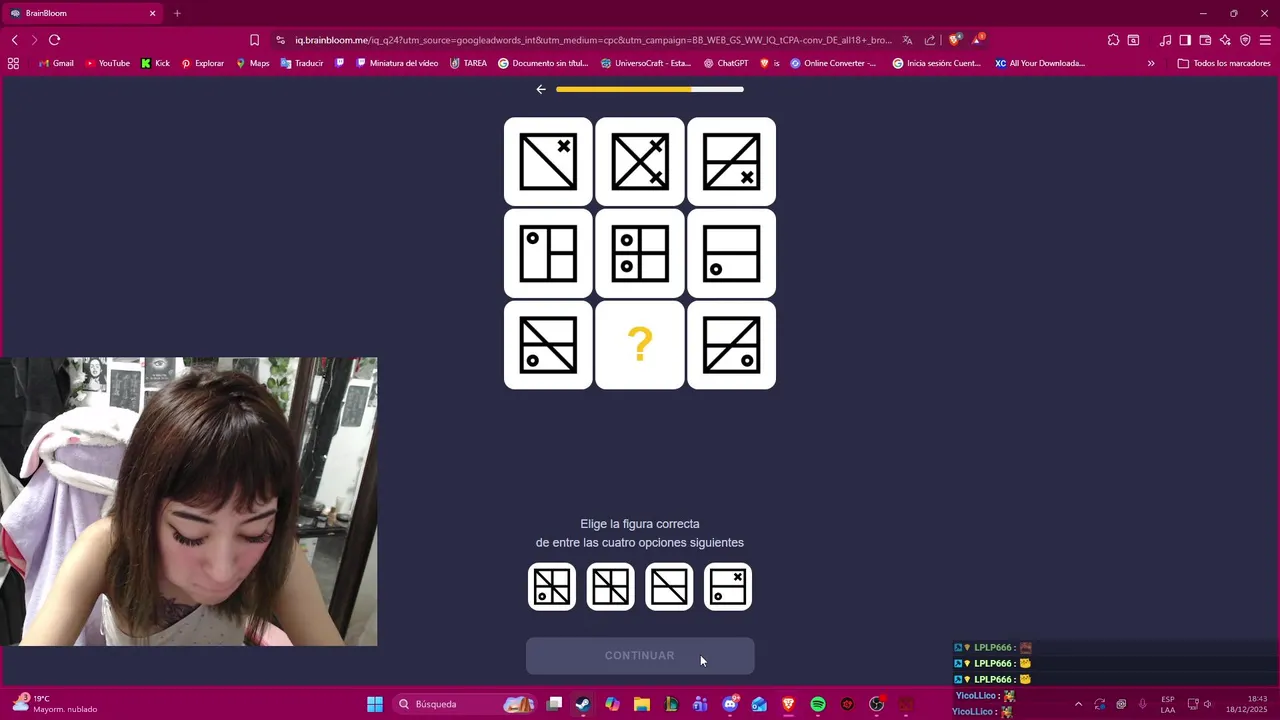Image resolution: width=1280 pixels, height=720 pixels.
Task: Open the Traducir bookmark
Action: pyautogui.click(x=302, y=63)
